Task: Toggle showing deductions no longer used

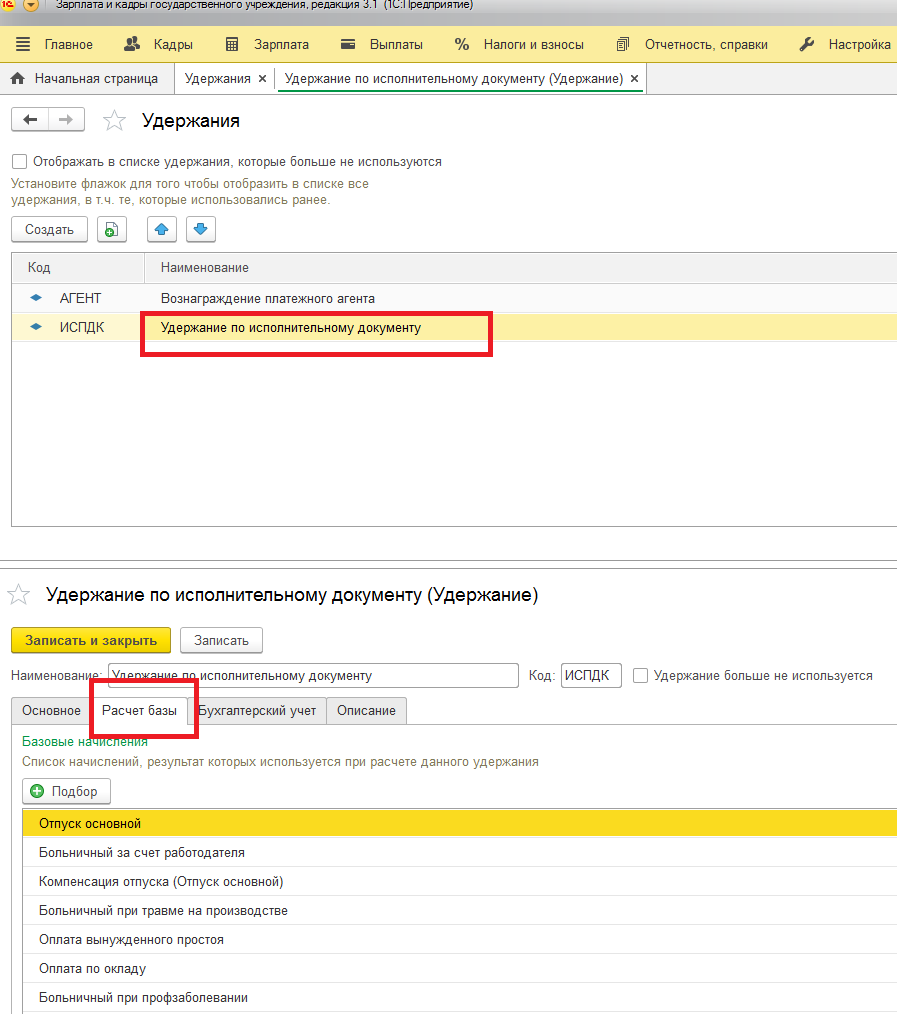Action: coord(19,162)
